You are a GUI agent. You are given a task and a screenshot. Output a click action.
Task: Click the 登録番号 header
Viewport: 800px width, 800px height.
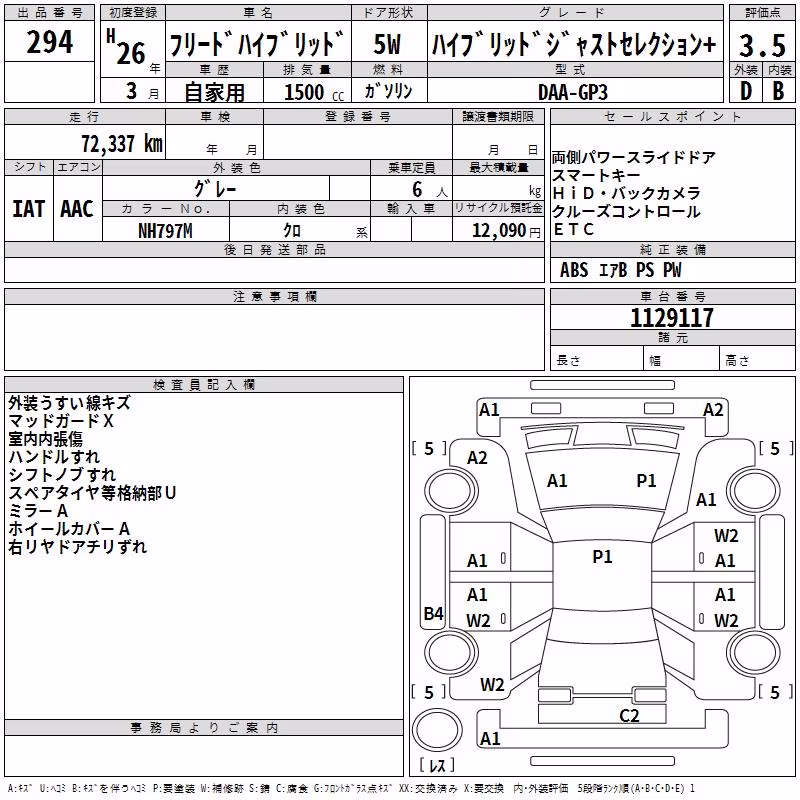[x=358, y=117]
